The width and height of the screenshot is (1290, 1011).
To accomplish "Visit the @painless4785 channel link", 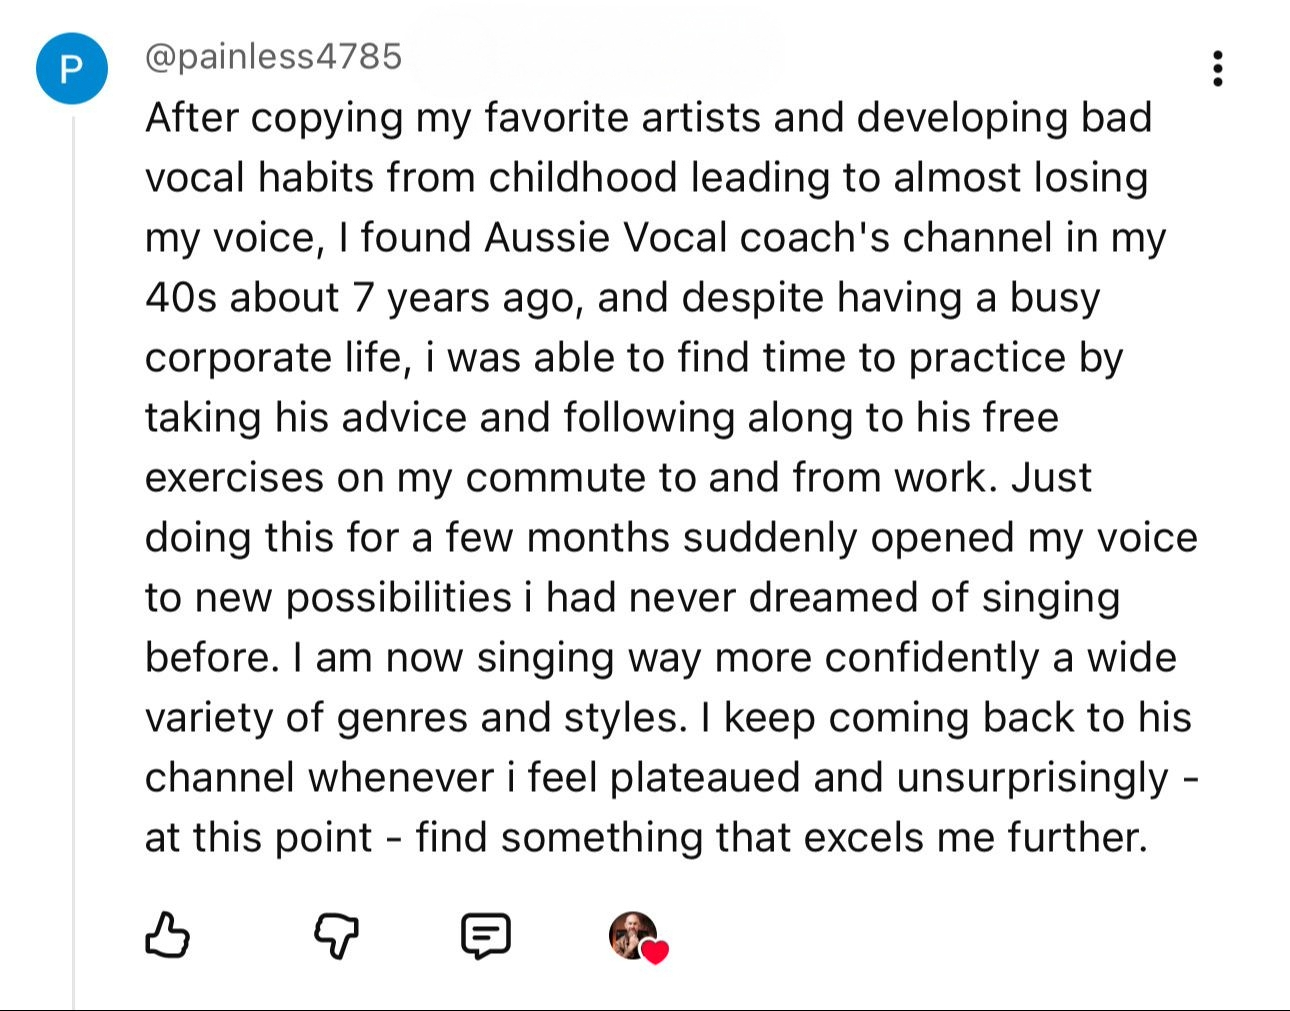I will tap(273, 57).
